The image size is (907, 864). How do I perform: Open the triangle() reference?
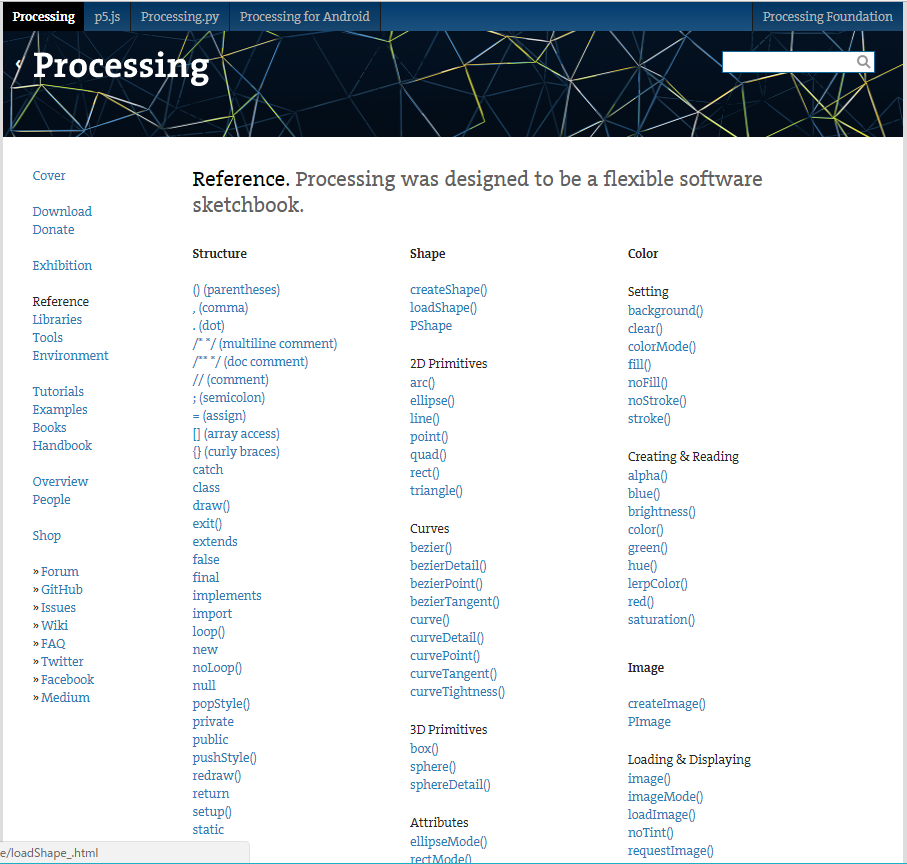436,490
